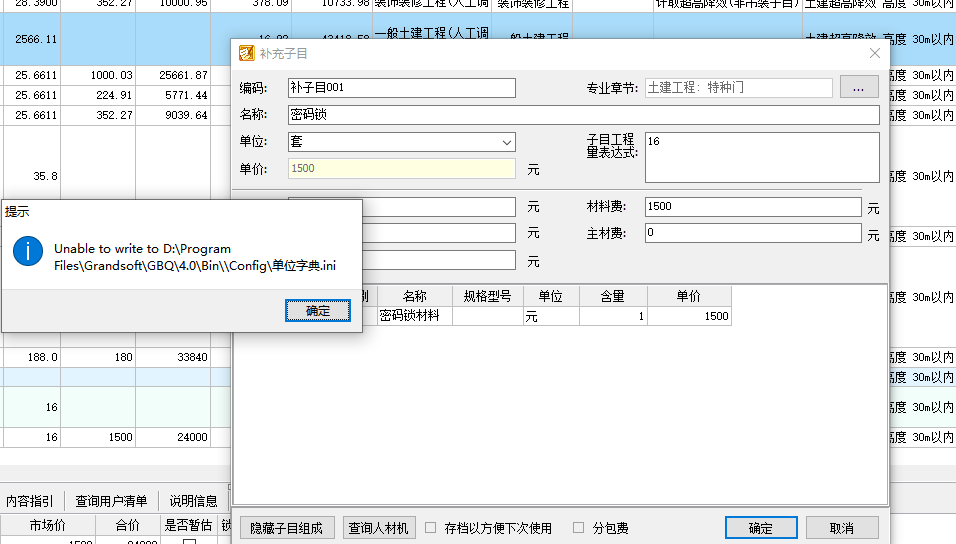
Task: Click the 是否暂估 column header
Action: pos(188,525)
